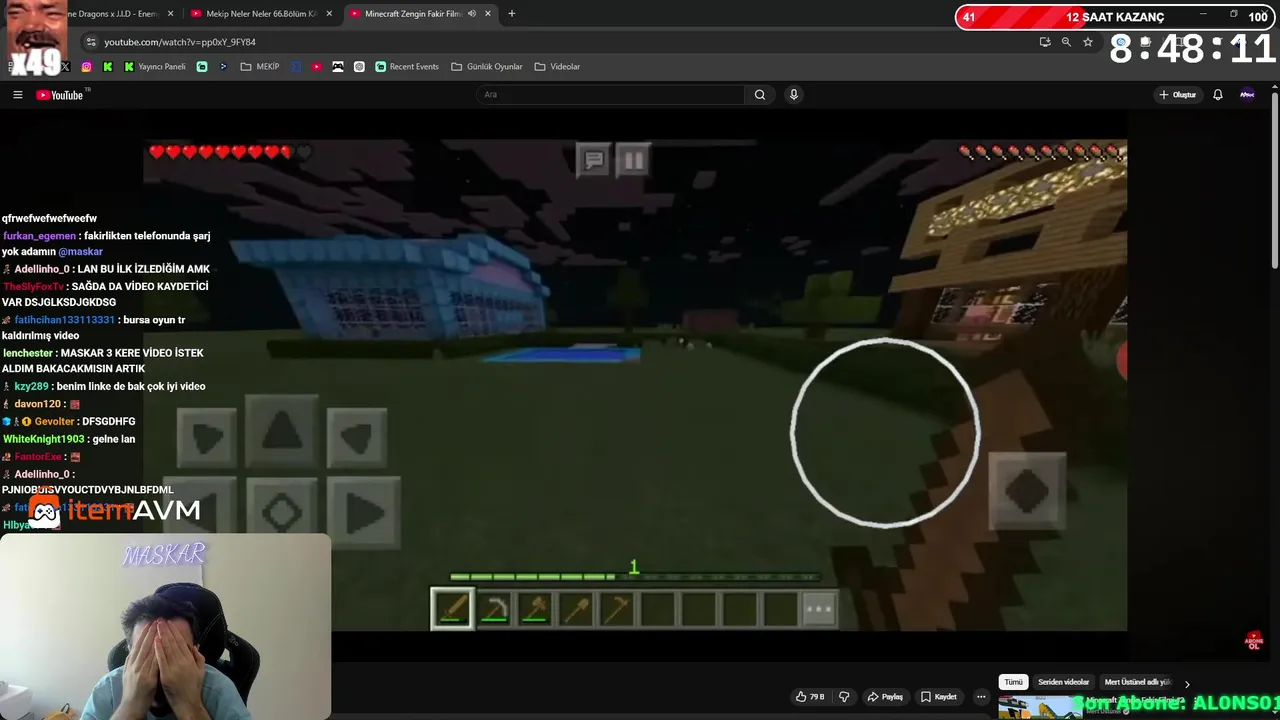Open the YouTube account avatar menu
Viewport: 1280px width, 720px height.
click(1247, 95)
